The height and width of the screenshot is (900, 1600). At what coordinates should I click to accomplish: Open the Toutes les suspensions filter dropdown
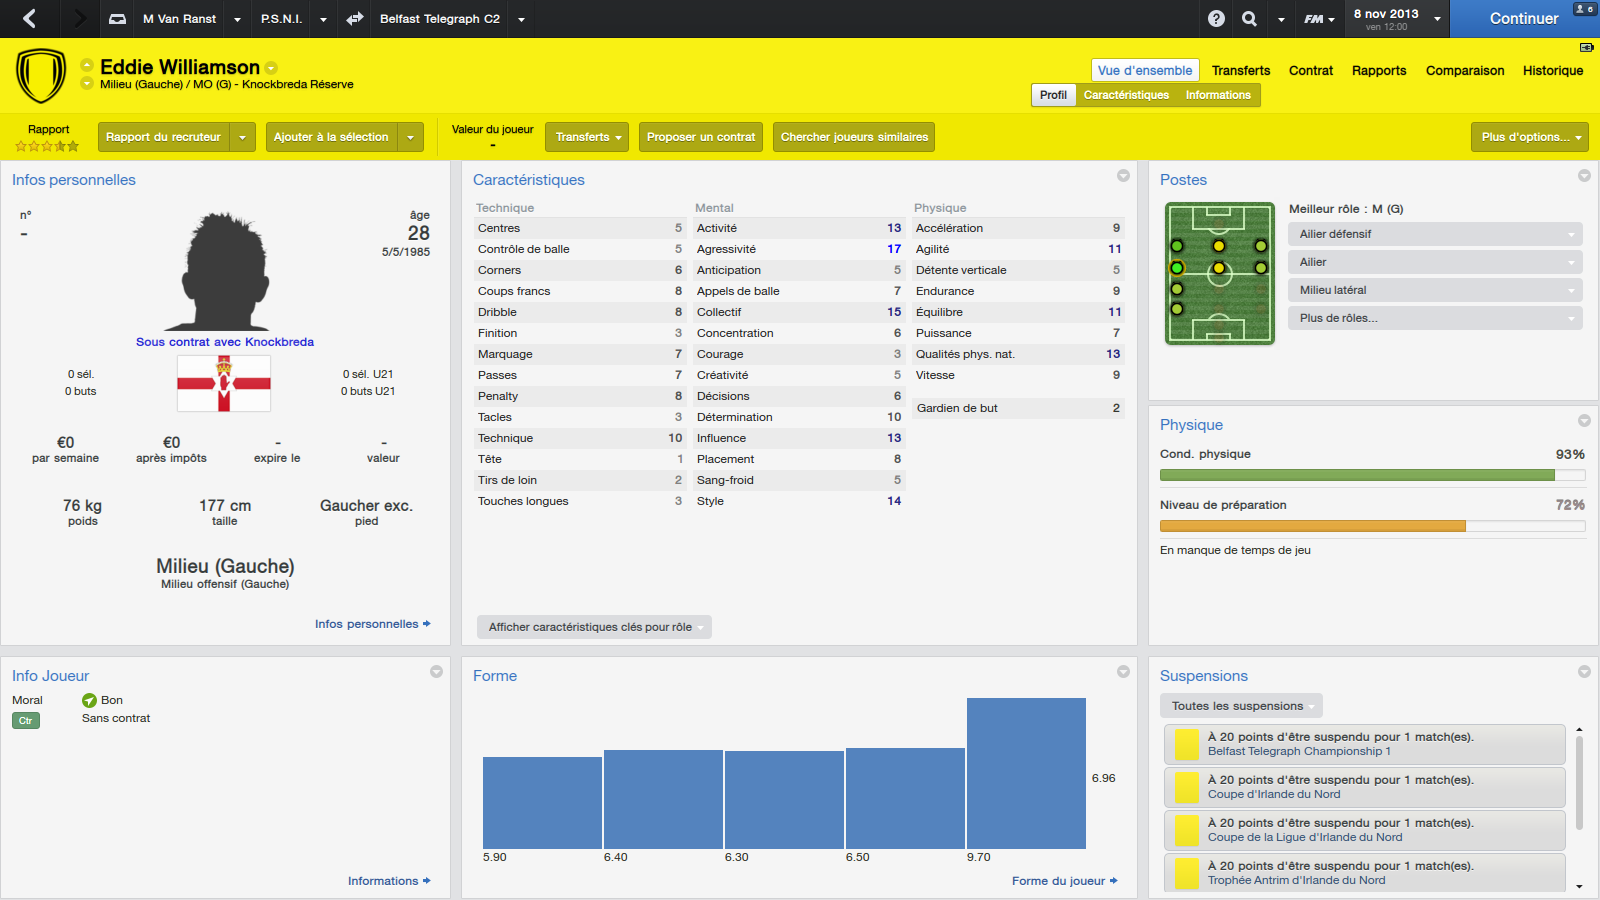1241,706
